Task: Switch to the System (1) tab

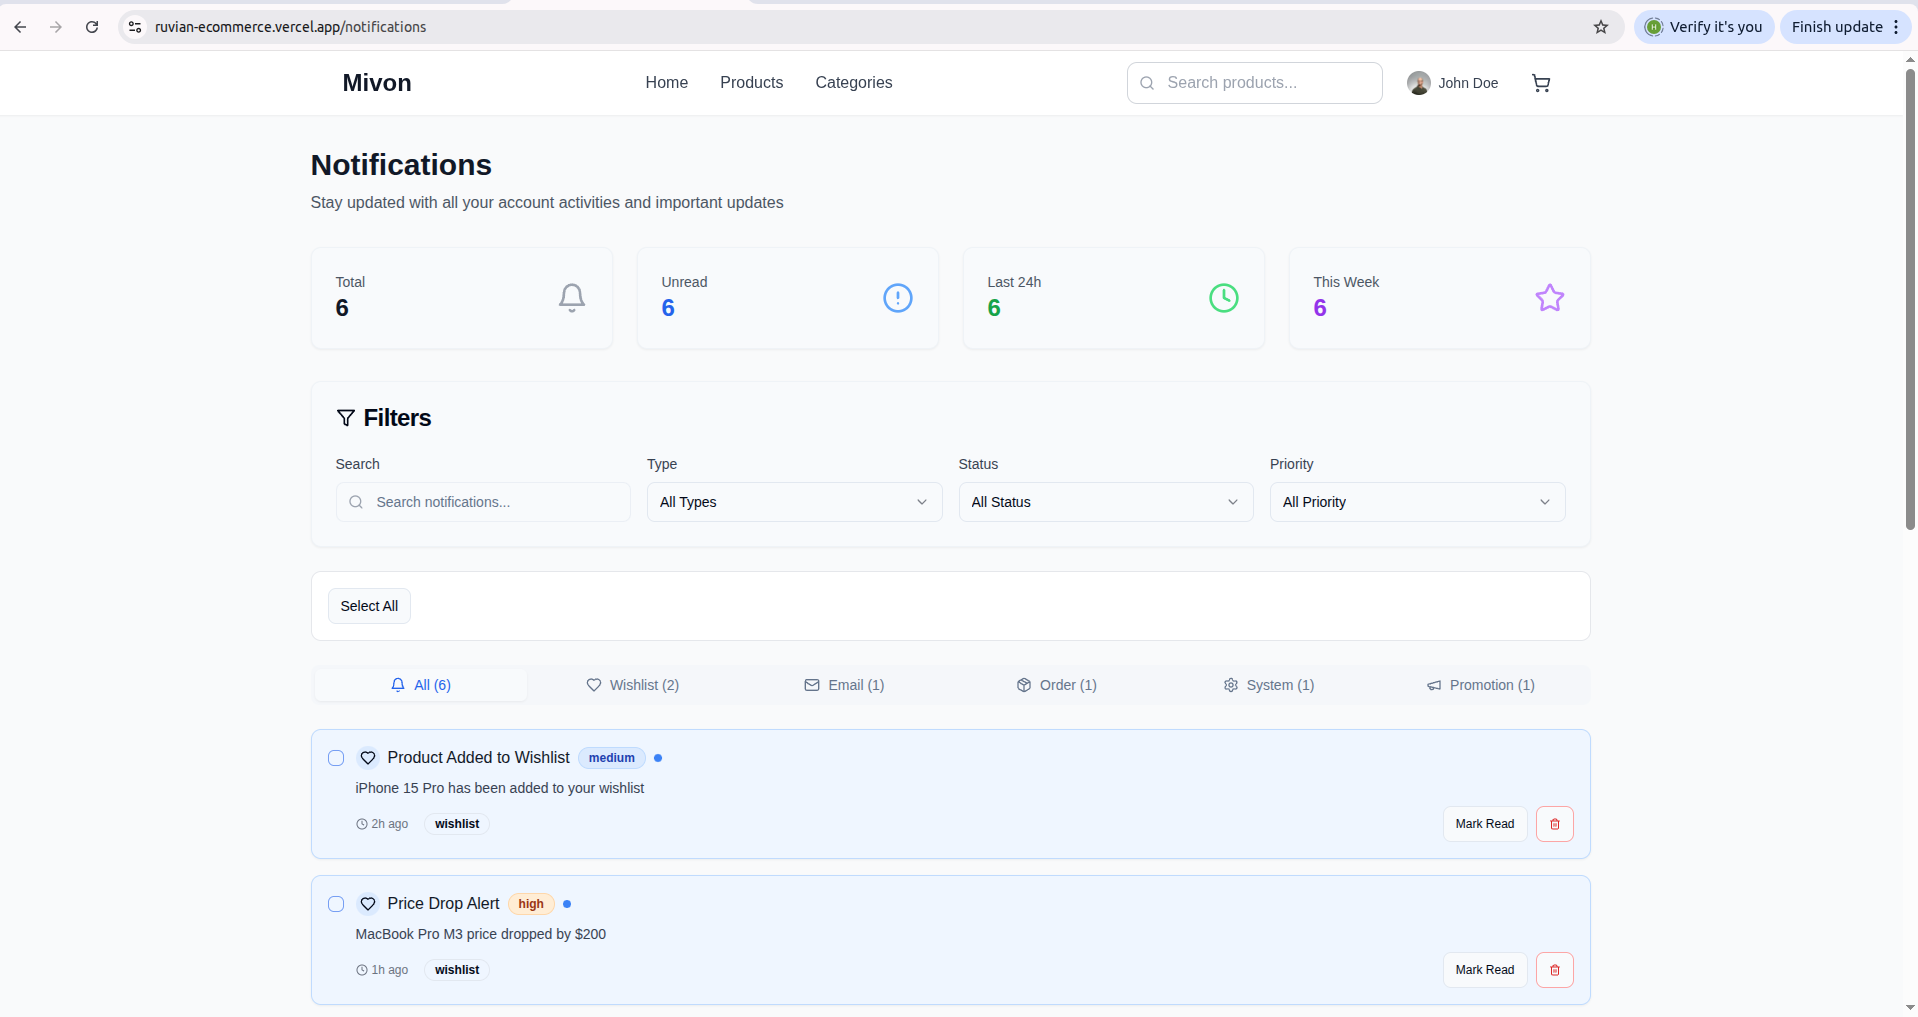Action: tap(1269, 685)
